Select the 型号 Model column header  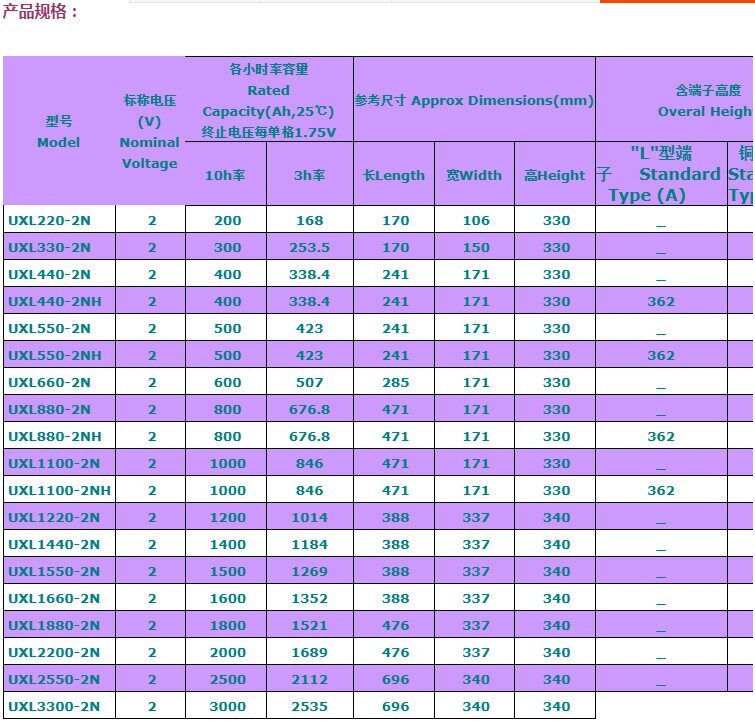coord(59,131)
